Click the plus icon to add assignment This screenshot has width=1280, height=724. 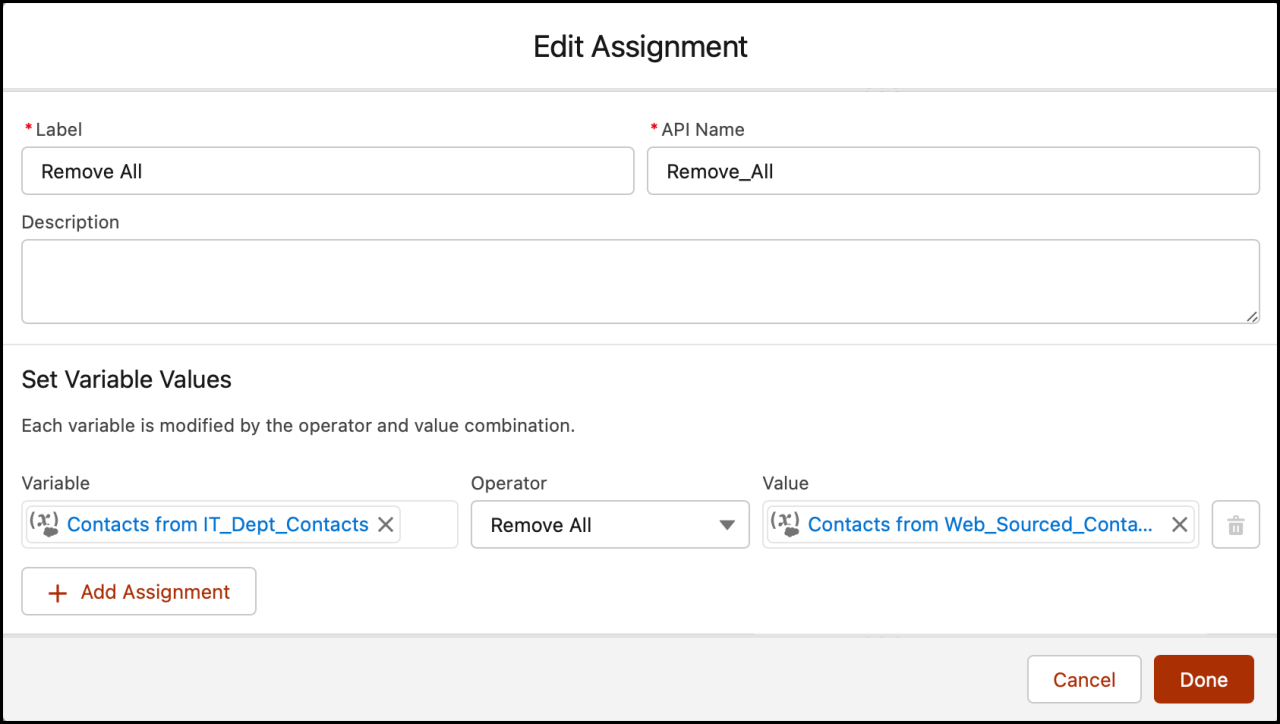click(x=58, y=593)
